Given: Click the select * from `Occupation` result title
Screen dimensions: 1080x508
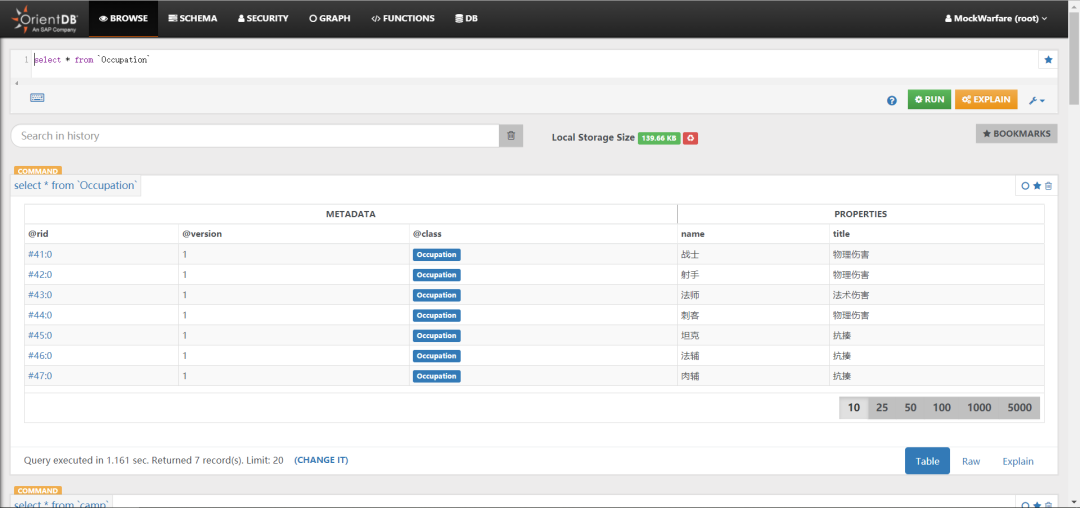Looking at the screenshot, I should click(76, 185).
